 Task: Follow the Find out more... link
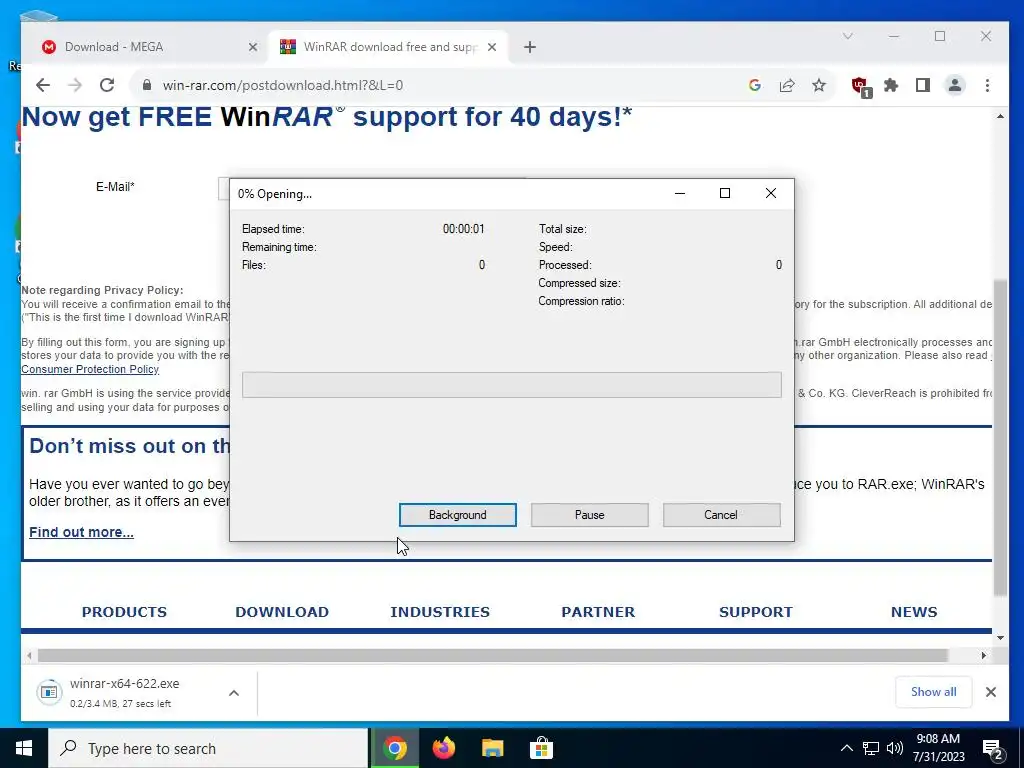coord(82,532)
